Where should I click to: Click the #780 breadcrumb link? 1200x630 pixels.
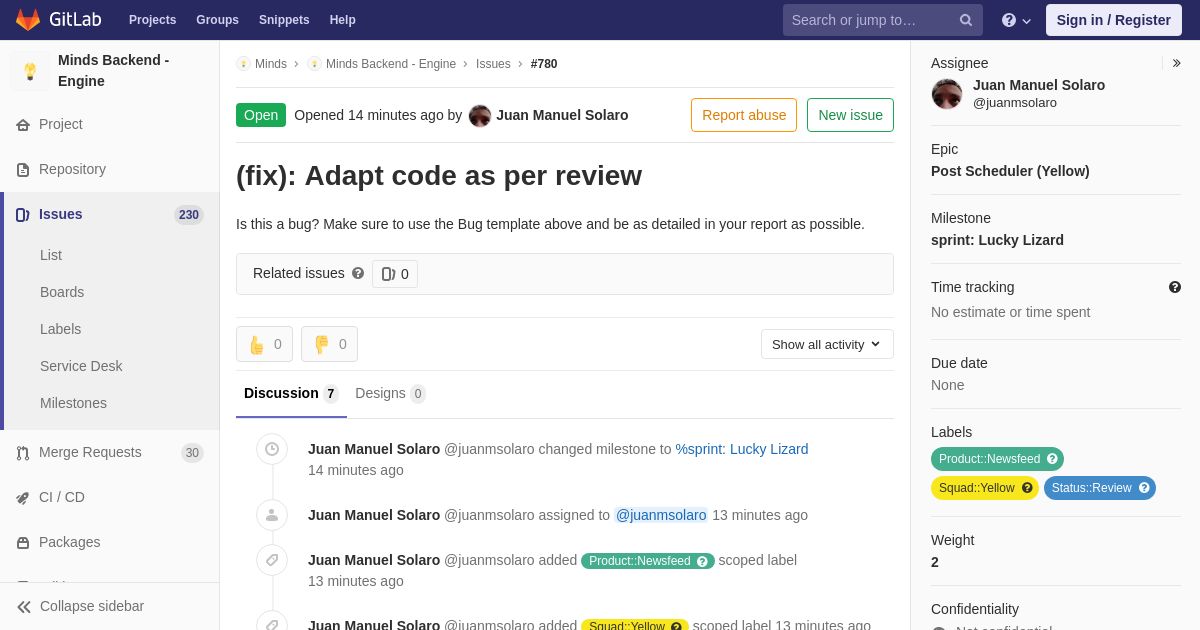tap(544, 64)
